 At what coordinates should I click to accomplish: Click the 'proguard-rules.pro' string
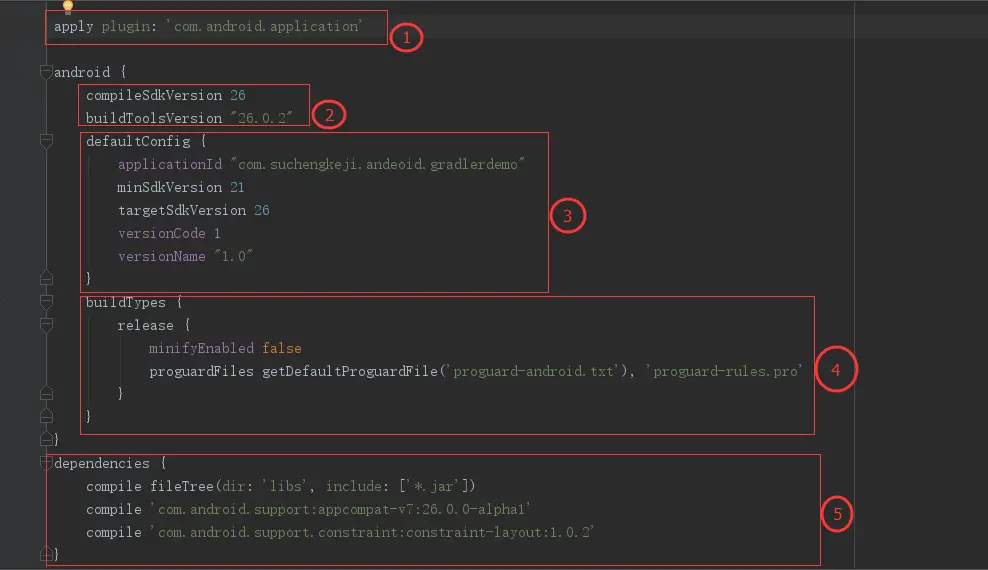(x=724, y=372)
